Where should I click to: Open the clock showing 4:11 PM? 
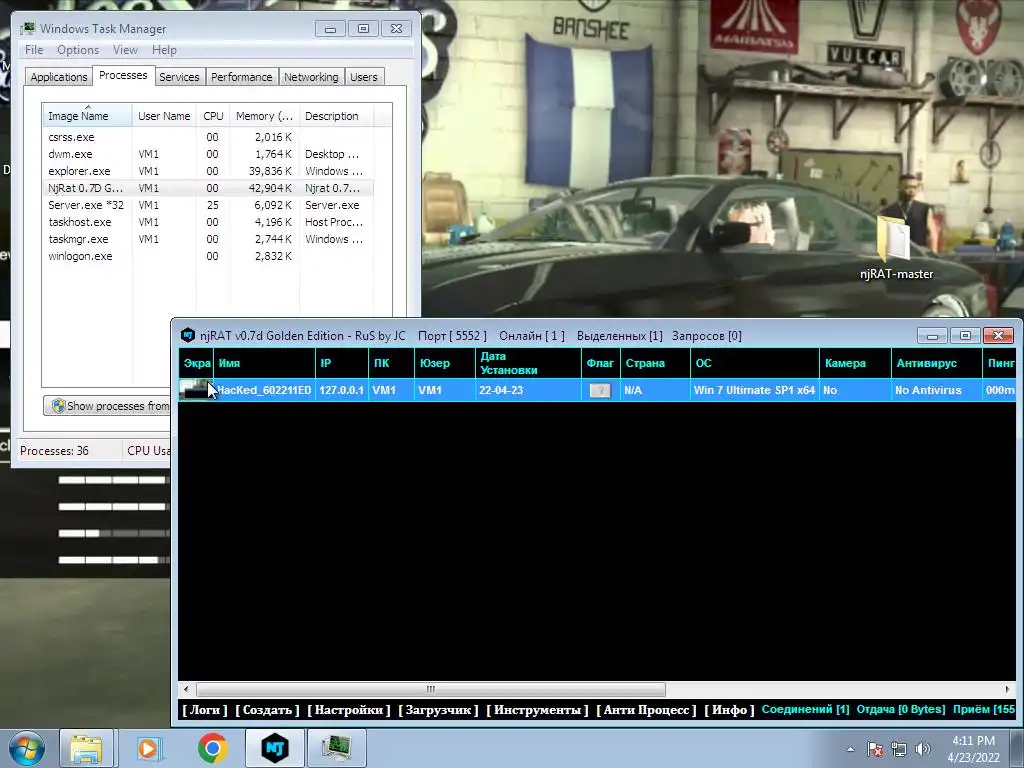[973, 749]
